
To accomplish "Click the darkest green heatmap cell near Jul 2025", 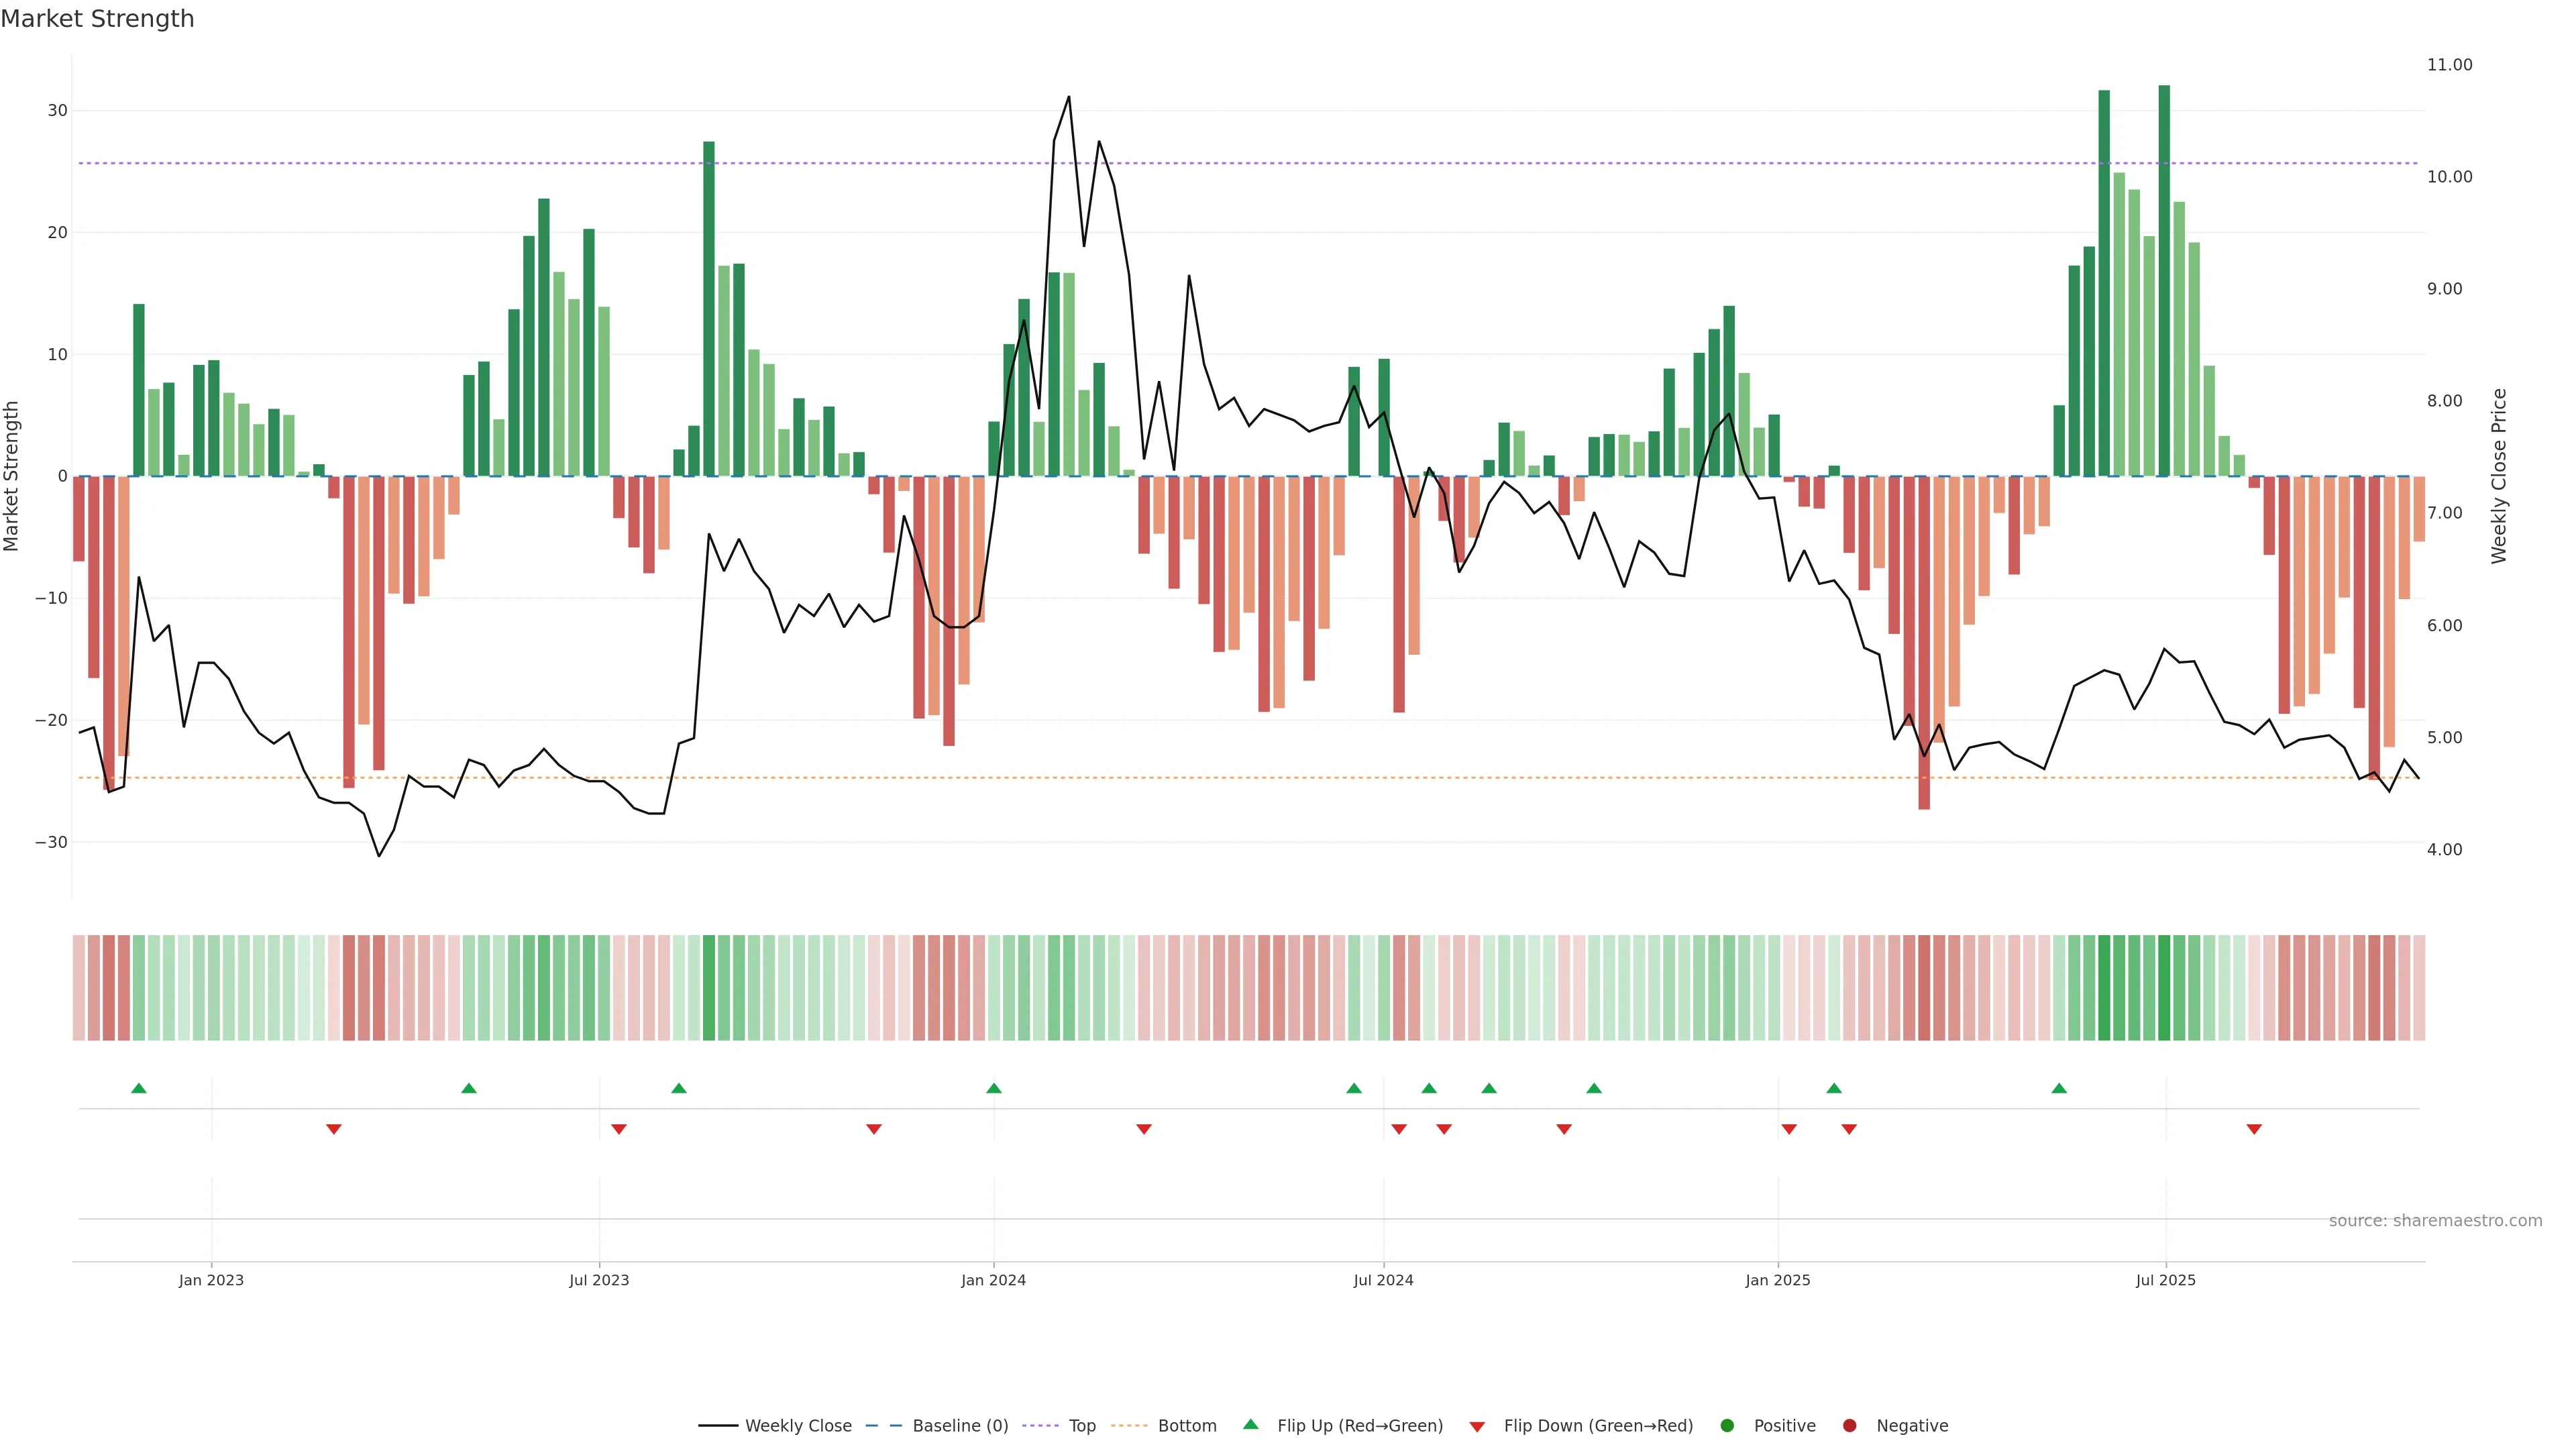I will (2164, 988).
